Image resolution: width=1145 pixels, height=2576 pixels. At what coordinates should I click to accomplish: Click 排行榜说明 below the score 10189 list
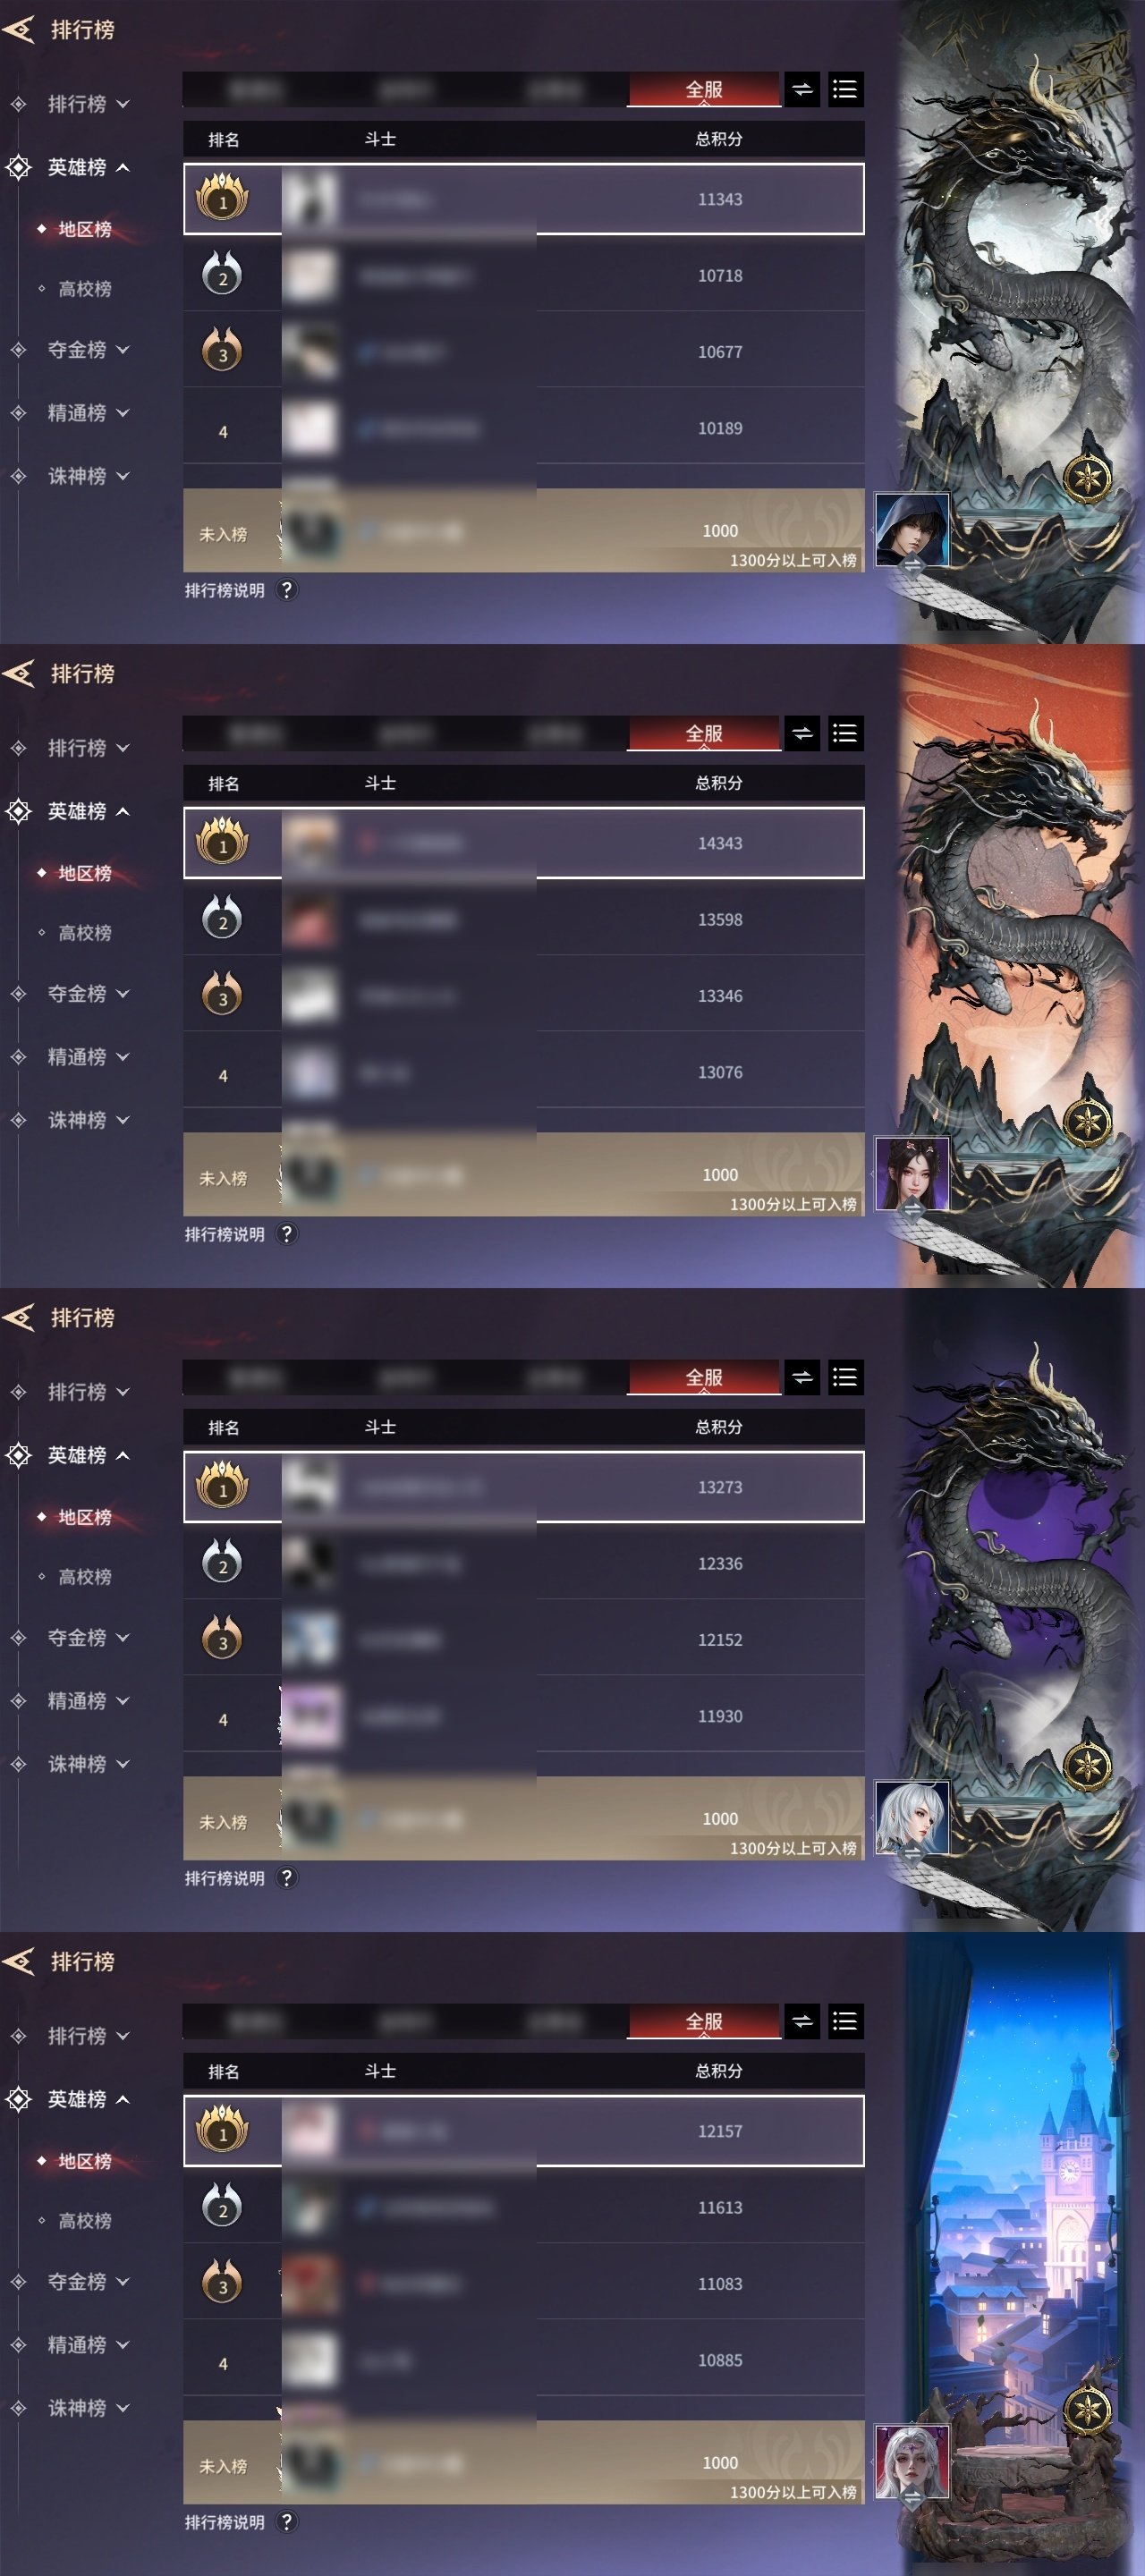pos(225,590)
